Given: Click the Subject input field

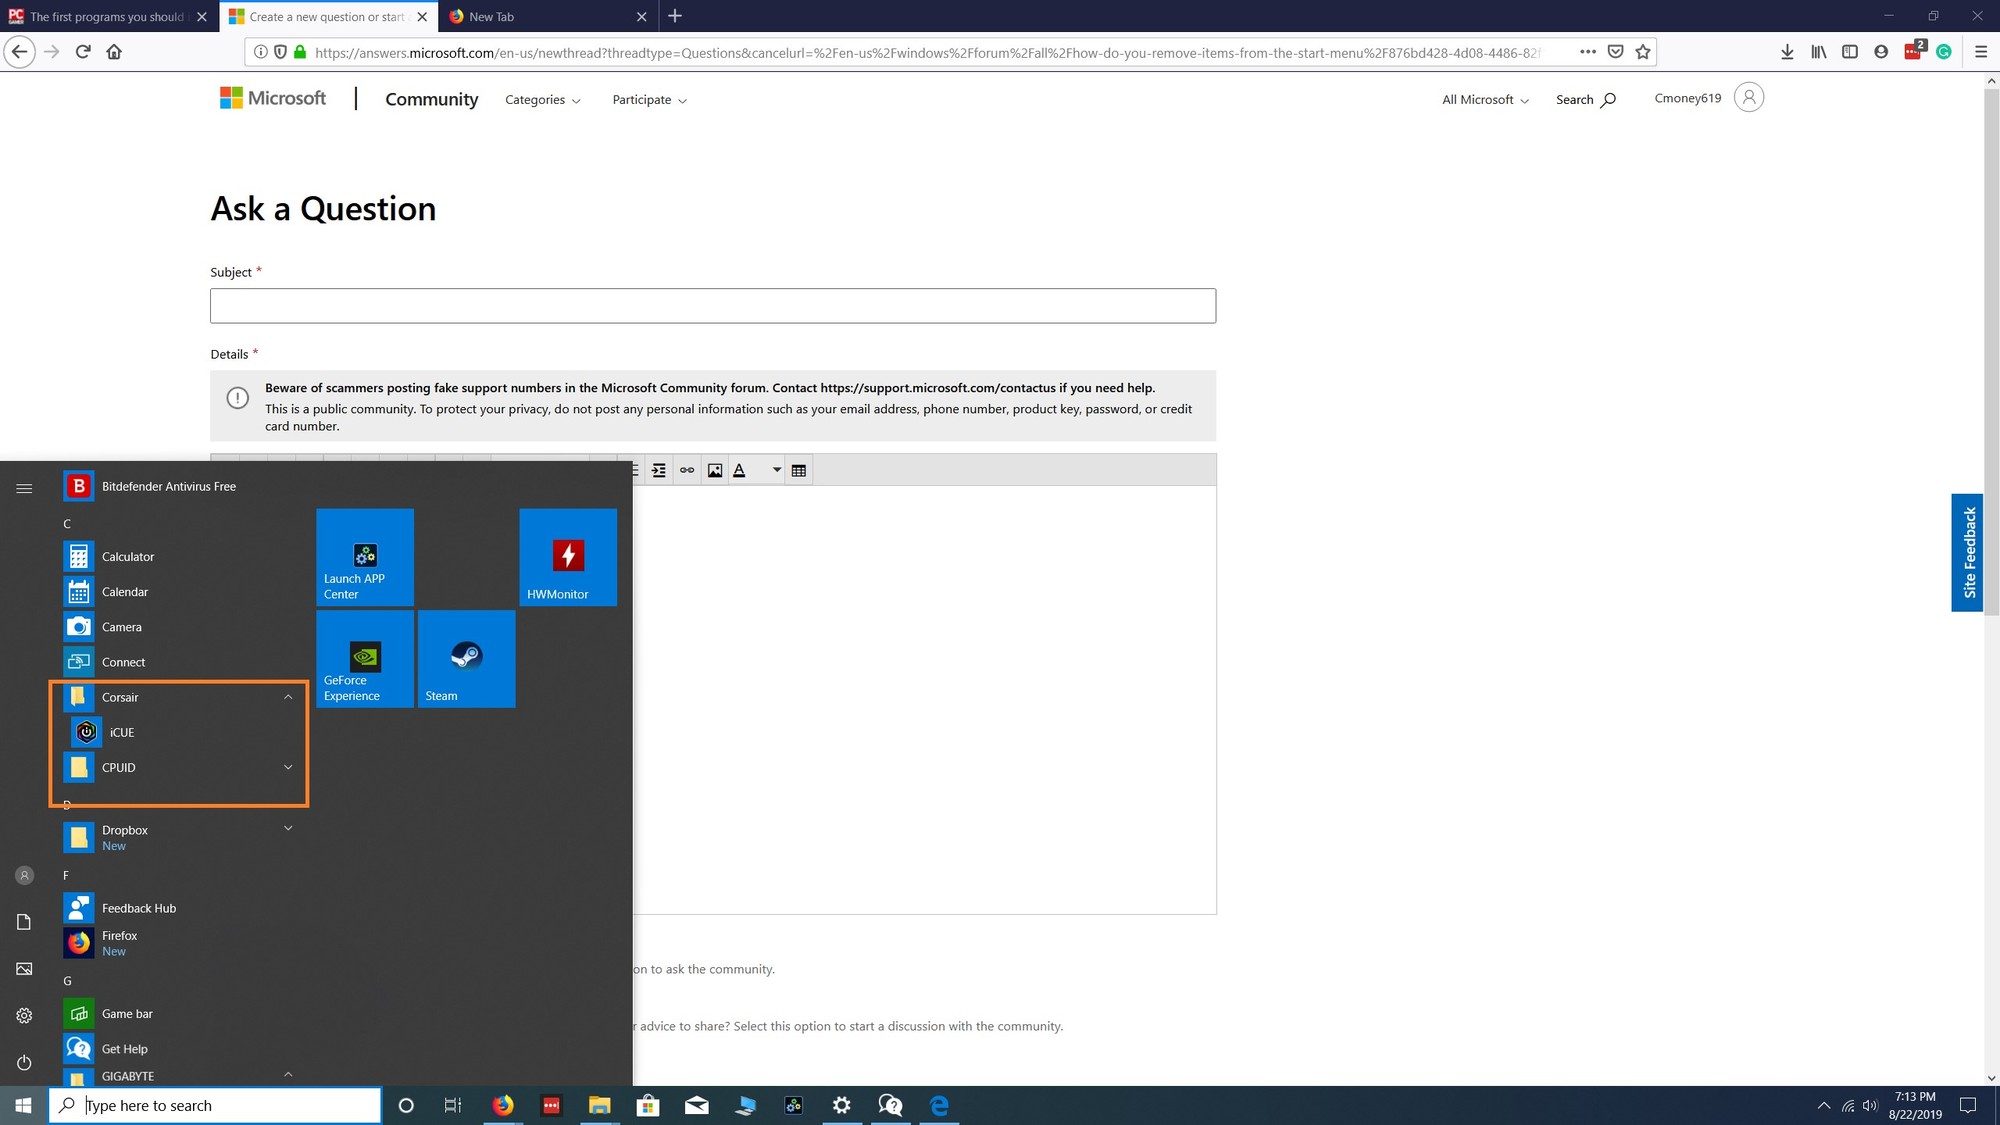Looking at the screenshot, I should pos(713,306).
